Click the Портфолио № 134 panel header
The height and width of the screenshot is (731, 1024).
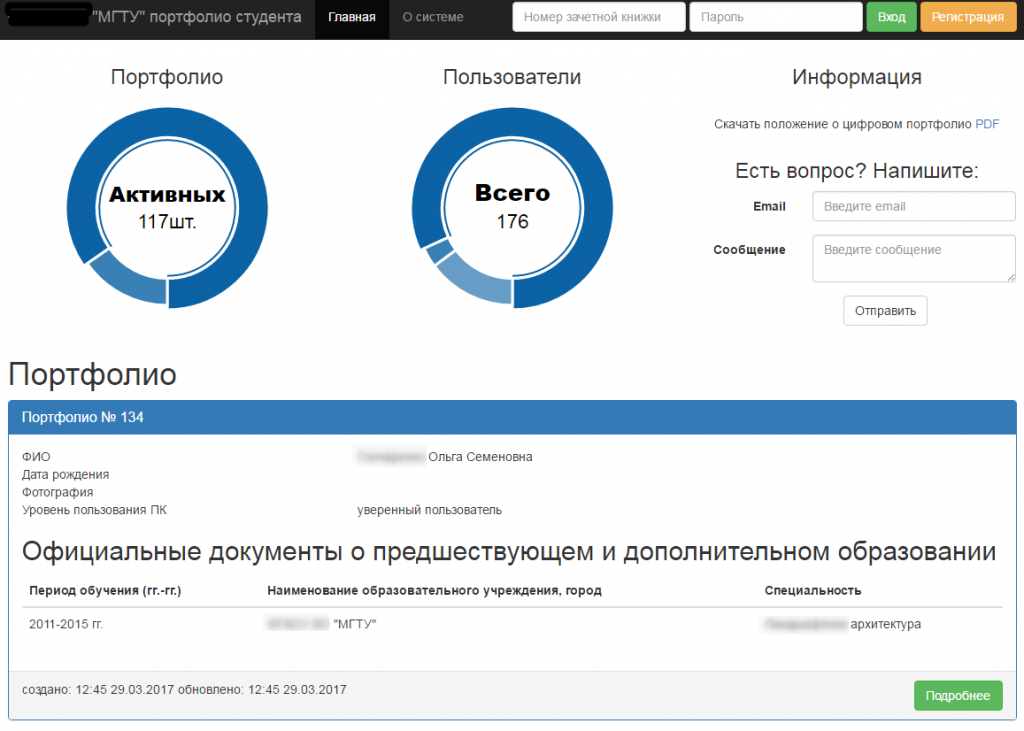(512, 417)
